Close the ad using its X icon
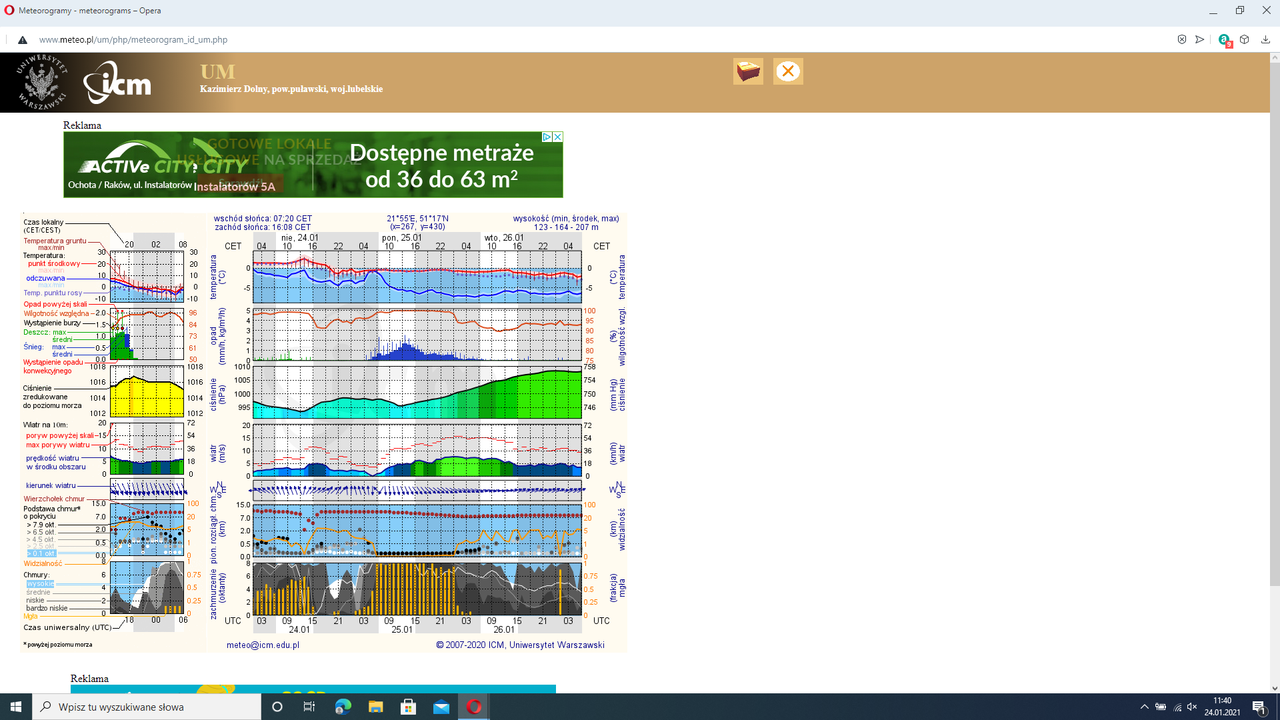This screenshot has height=720, width=1280. 558,137
